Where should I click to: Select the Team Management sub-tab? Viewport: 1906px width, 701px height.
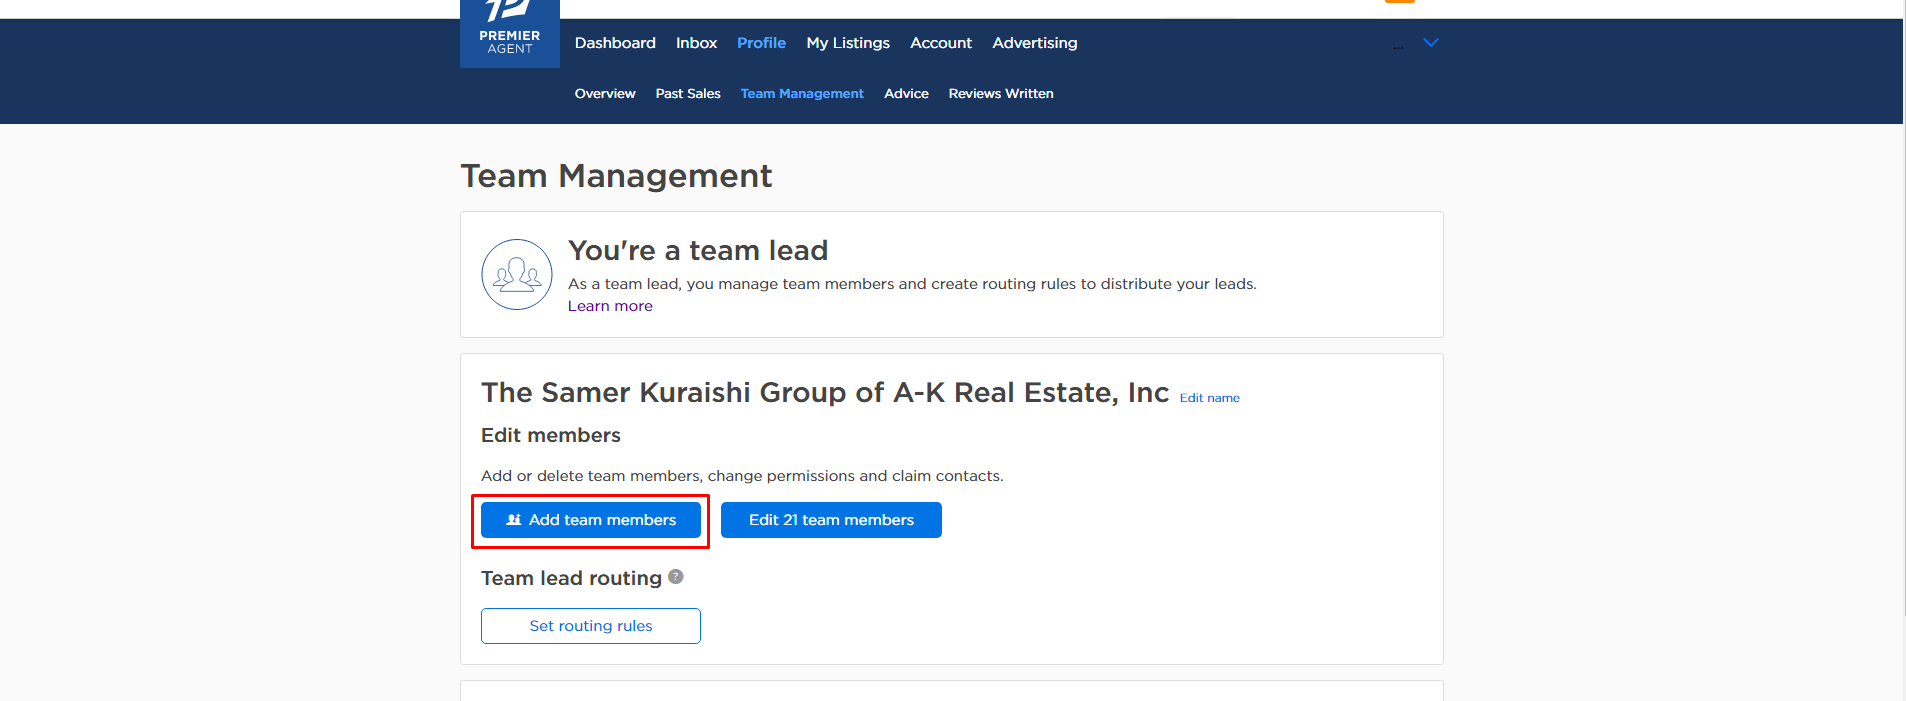tap(801, 94)
